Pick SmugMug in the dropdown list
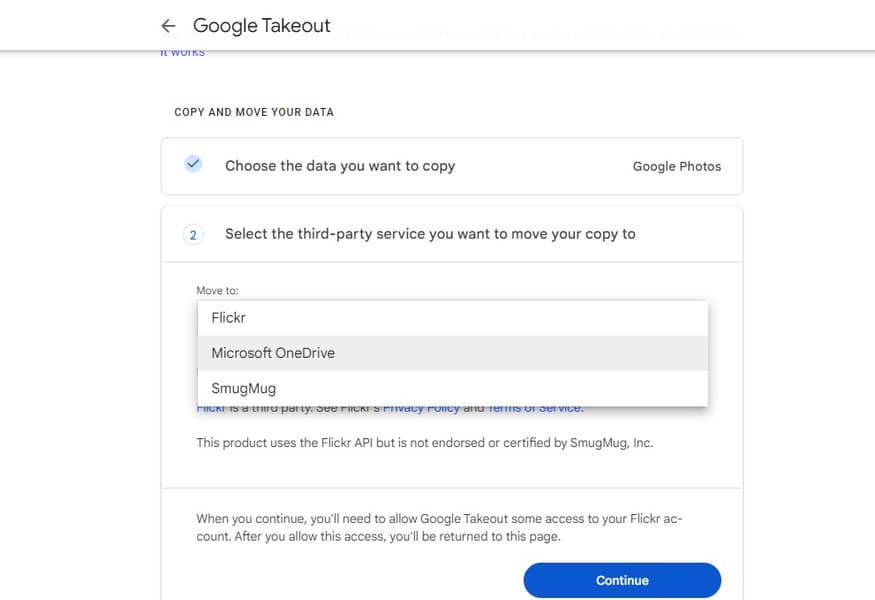The width and height of the screenshot is (875, 600). point(243,388)
